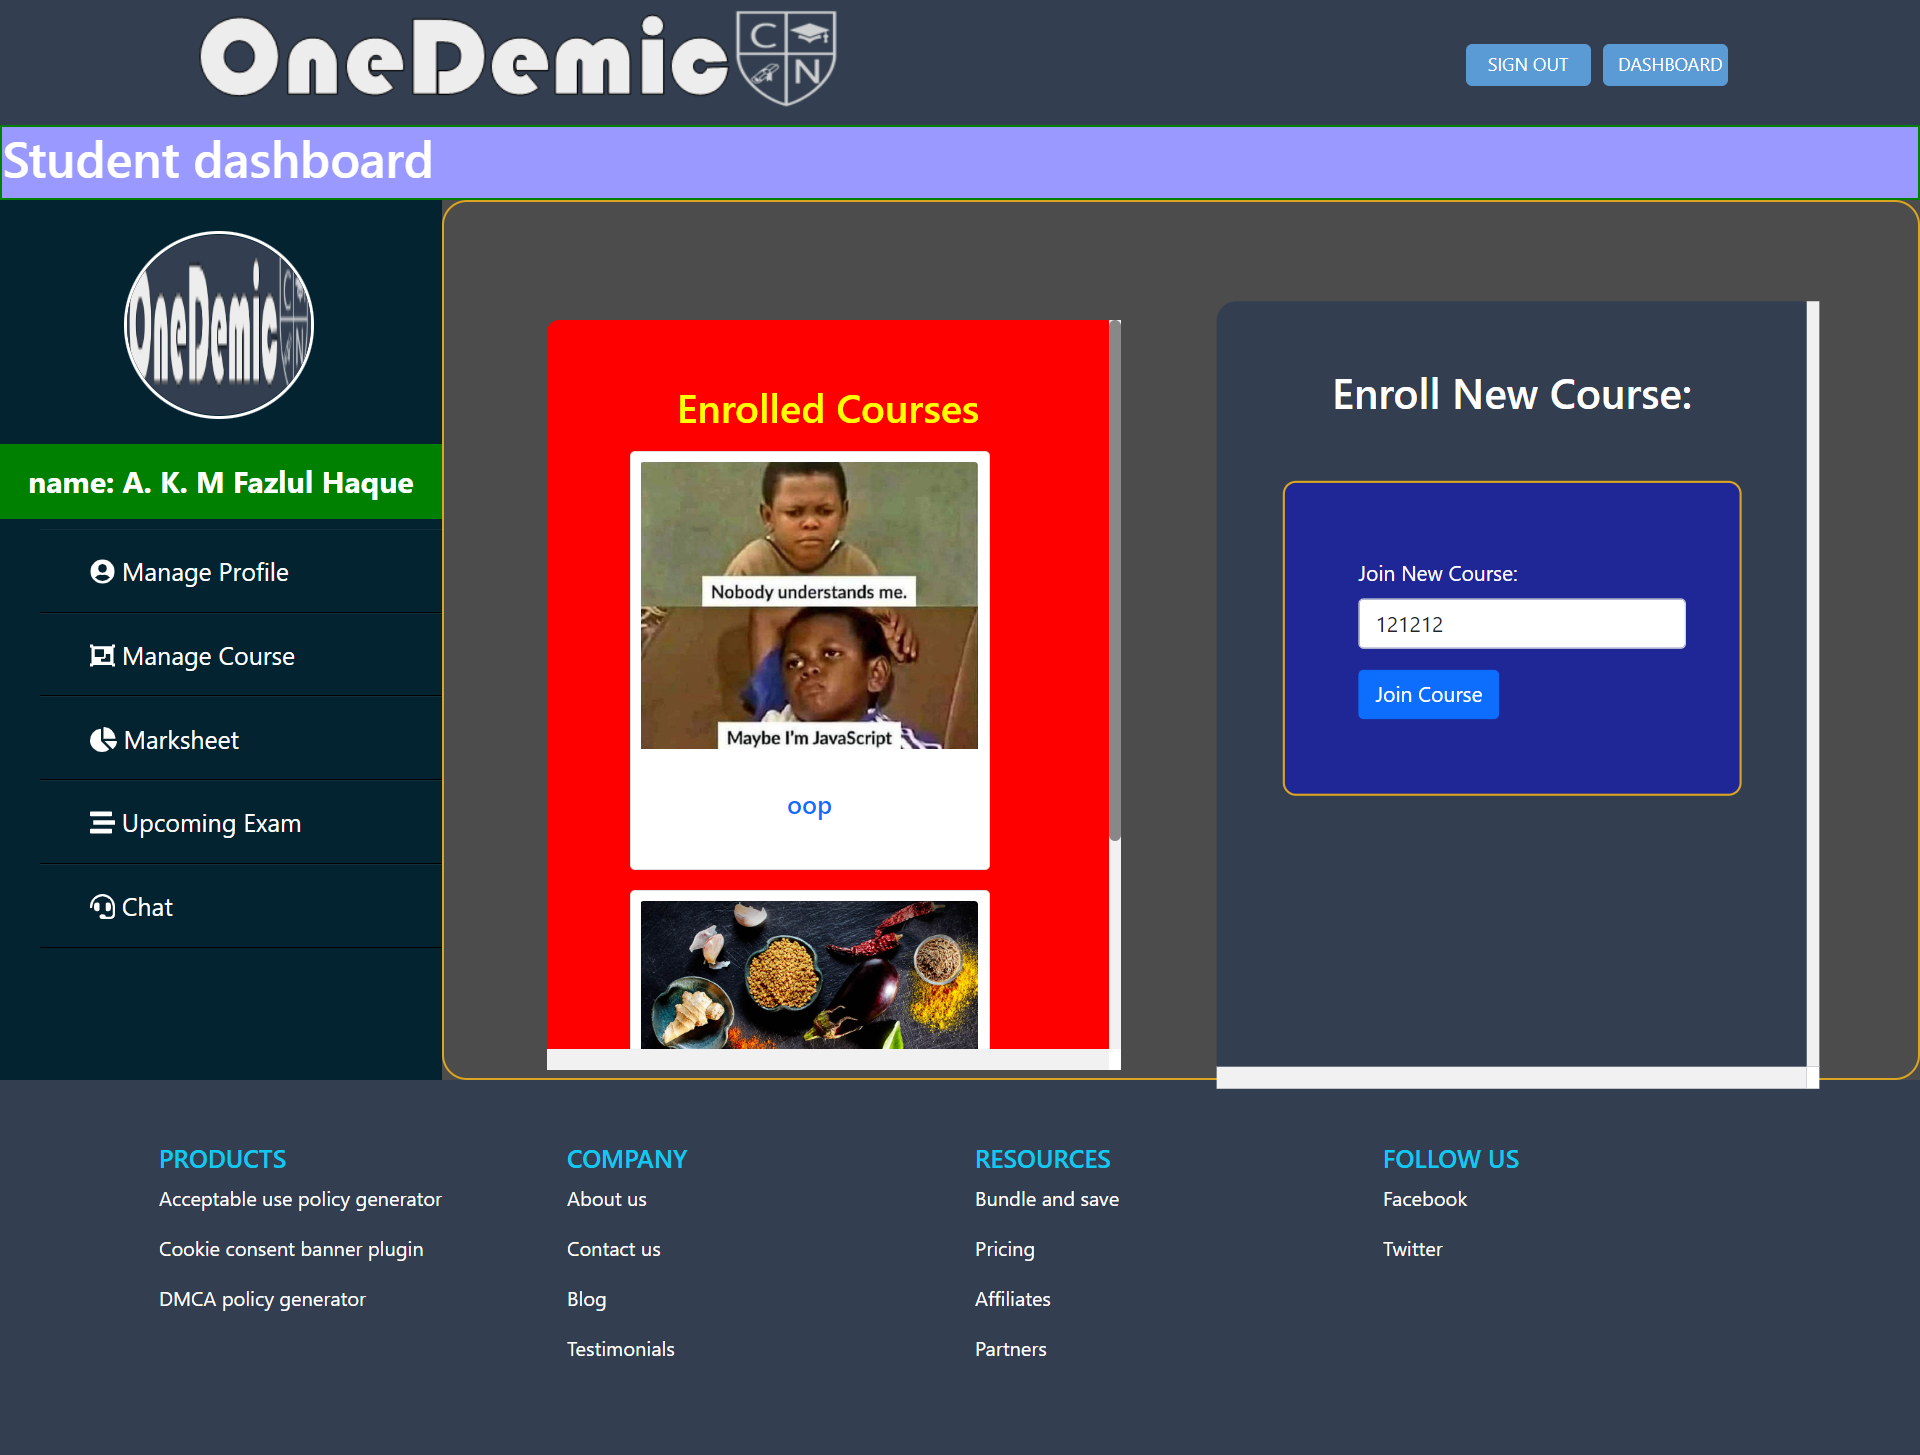Open the Chat menu item
This screenshot has height=1455, width=1920.
(241, 907)
